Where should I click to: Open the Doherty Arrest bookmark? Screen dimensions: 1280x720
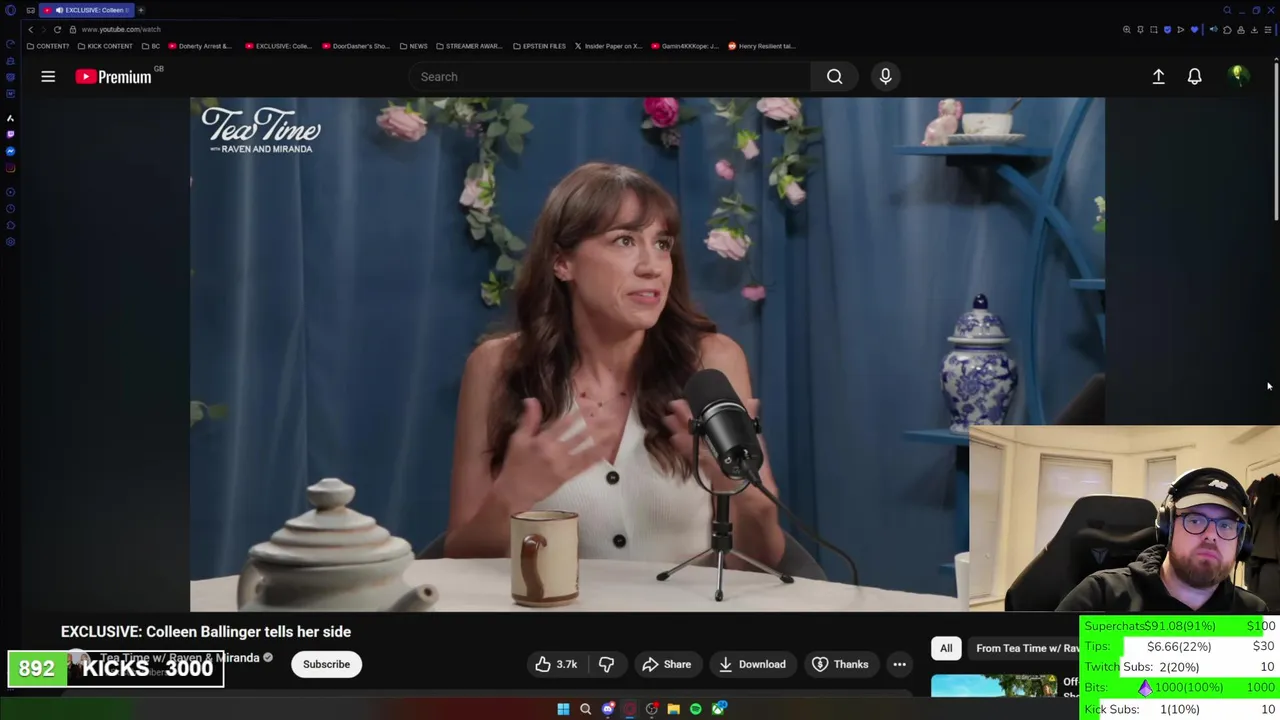pyautogui.click(x=200, y=46)
